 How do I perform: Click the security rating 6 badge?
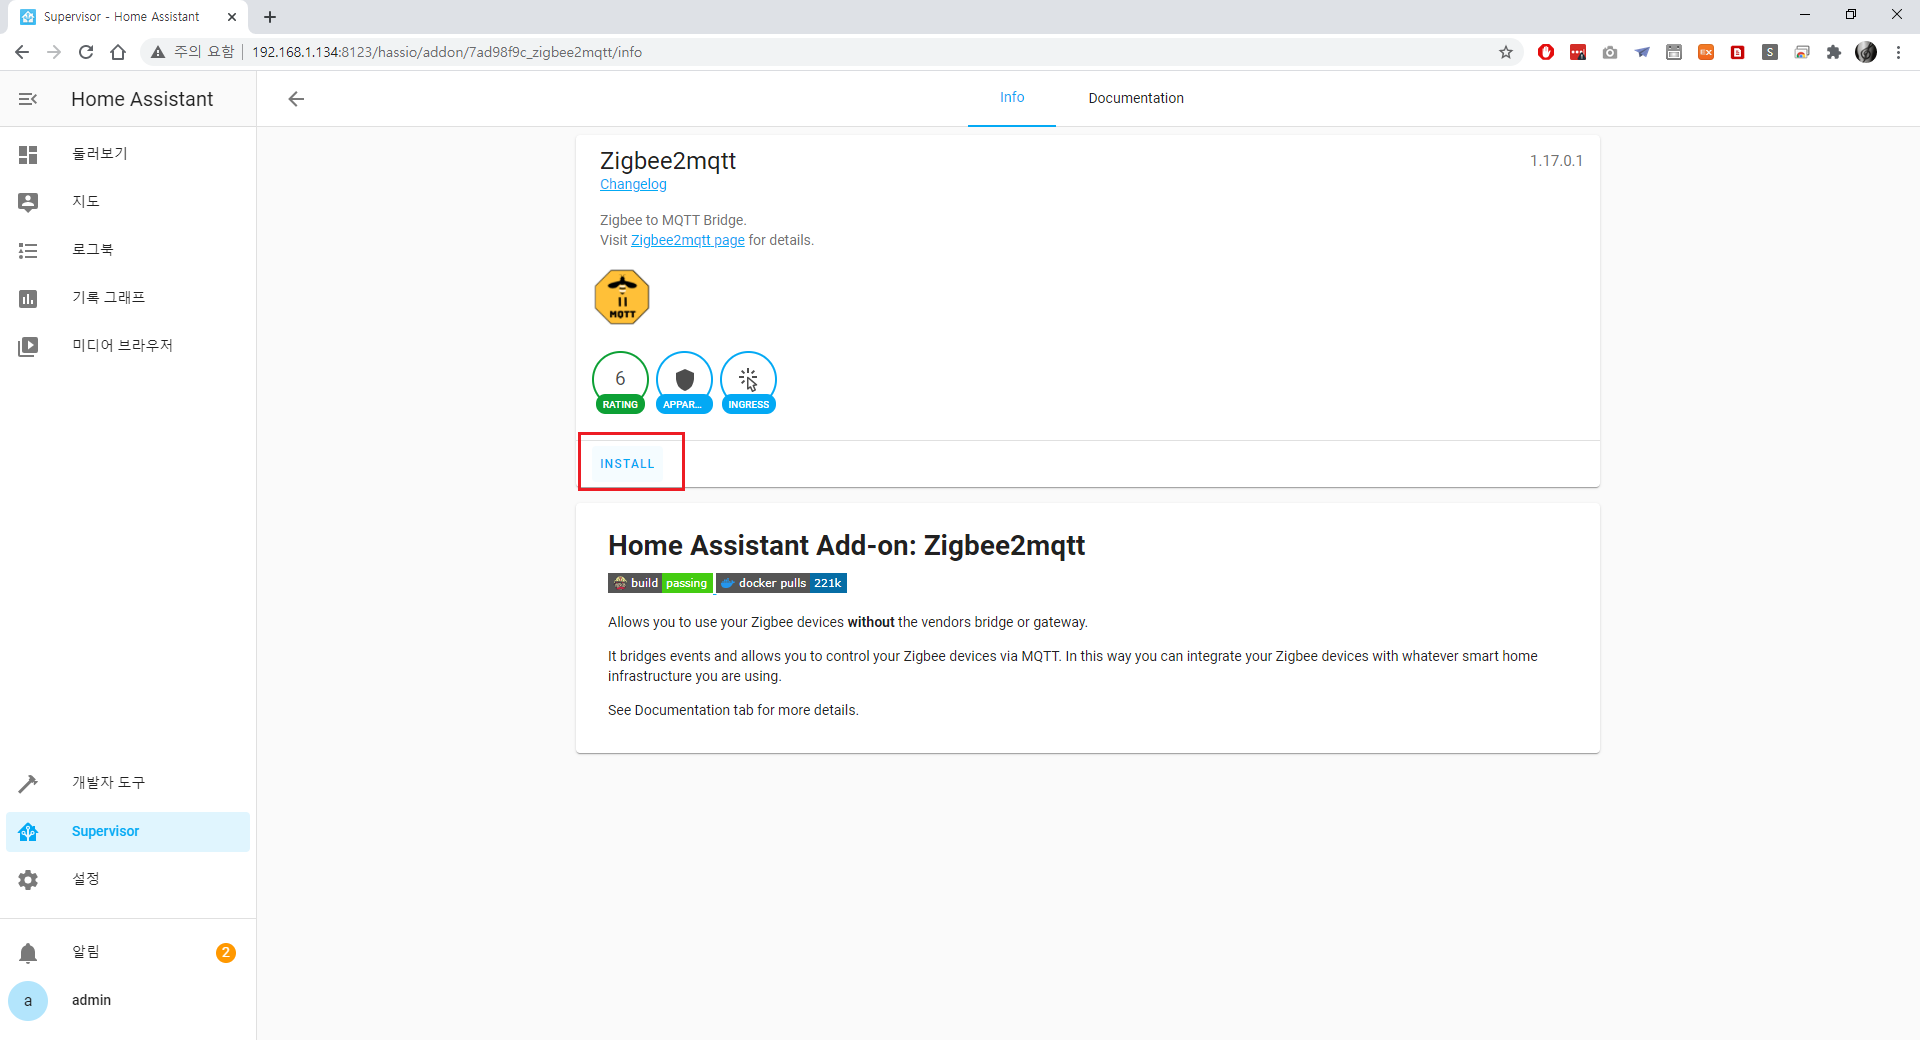[620, 382]
